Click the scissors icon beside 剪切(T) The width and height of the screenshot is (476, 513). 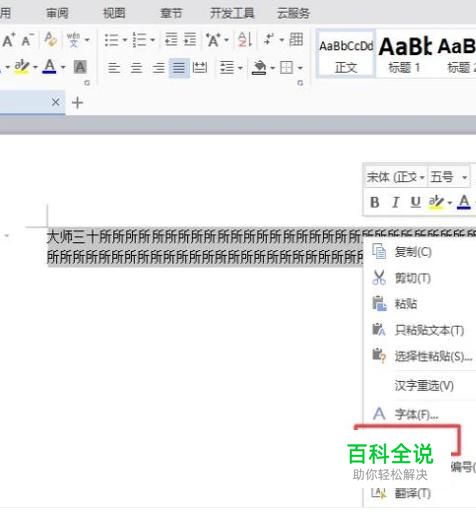pos(379,277)
